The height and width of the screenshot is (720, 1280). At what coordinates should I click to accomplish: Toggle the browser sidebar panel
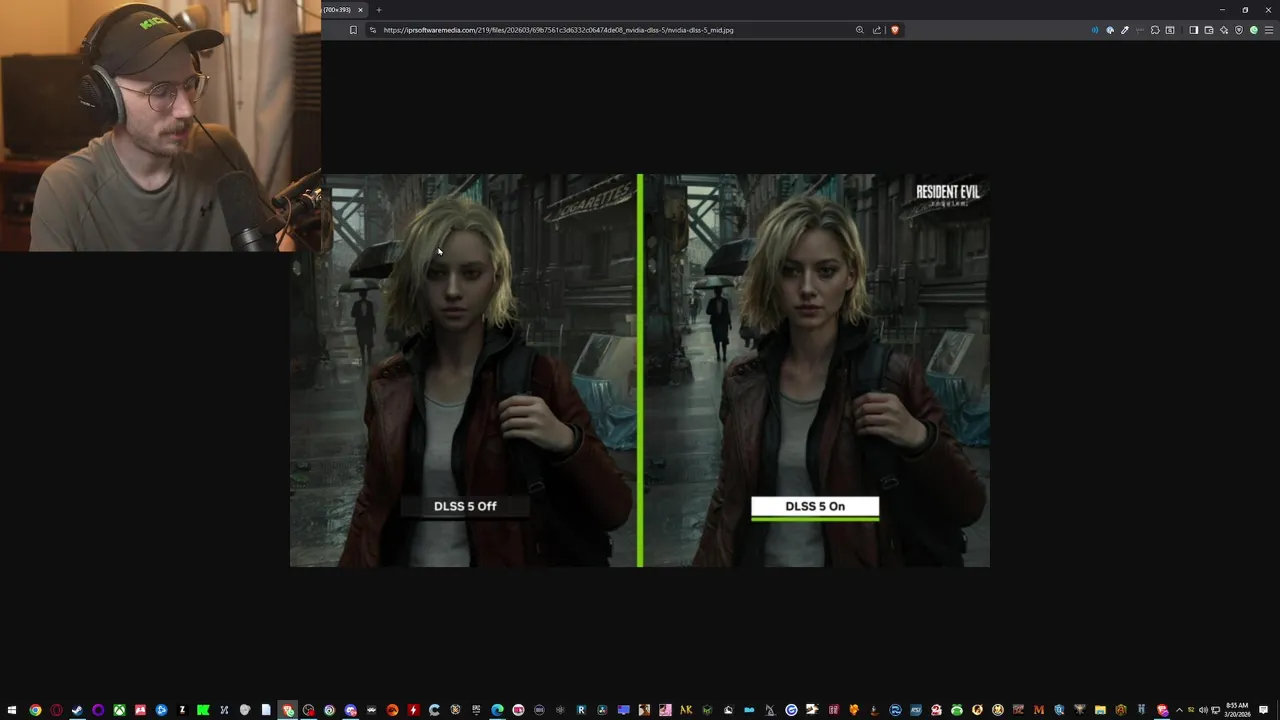click(1193, 30)
